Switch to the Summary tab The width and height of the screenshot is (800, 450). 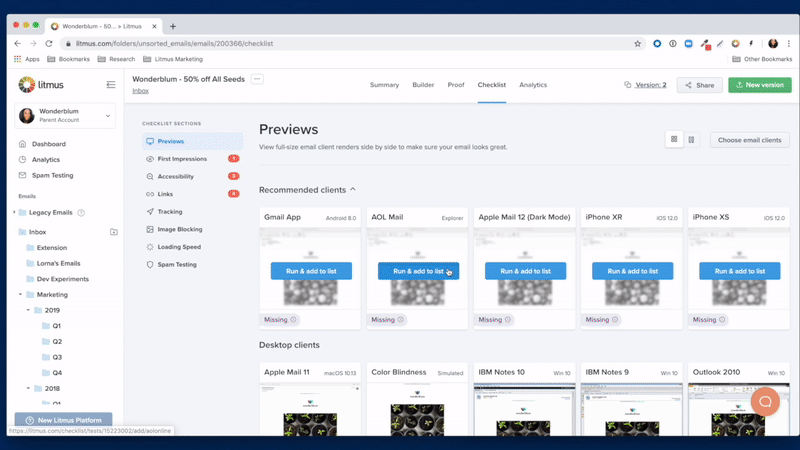[384, 85]
